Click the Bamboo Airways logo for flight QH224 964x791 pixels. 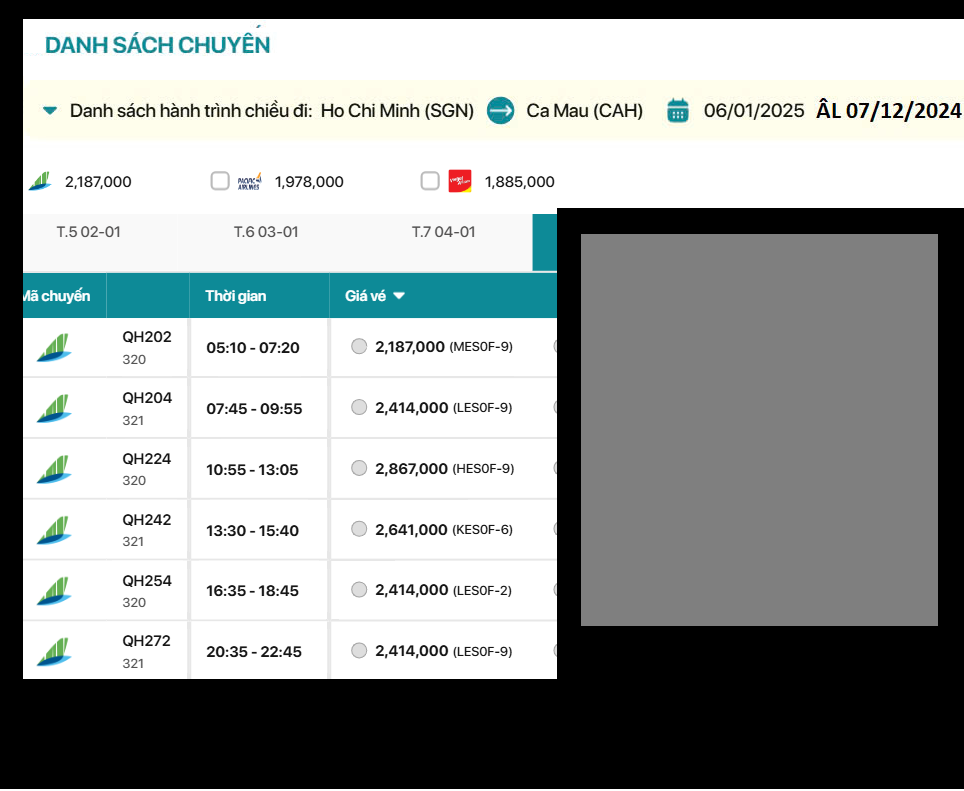(x=54, y=469)
